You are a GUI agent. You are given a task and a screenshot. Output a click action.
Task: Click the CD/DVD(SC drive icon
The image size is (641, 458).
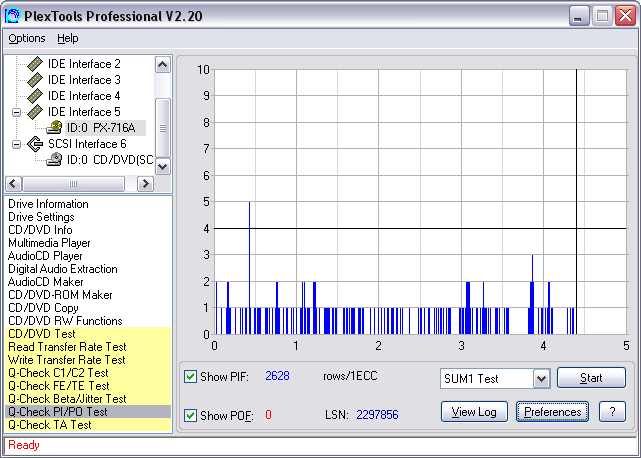click(54, 159)
